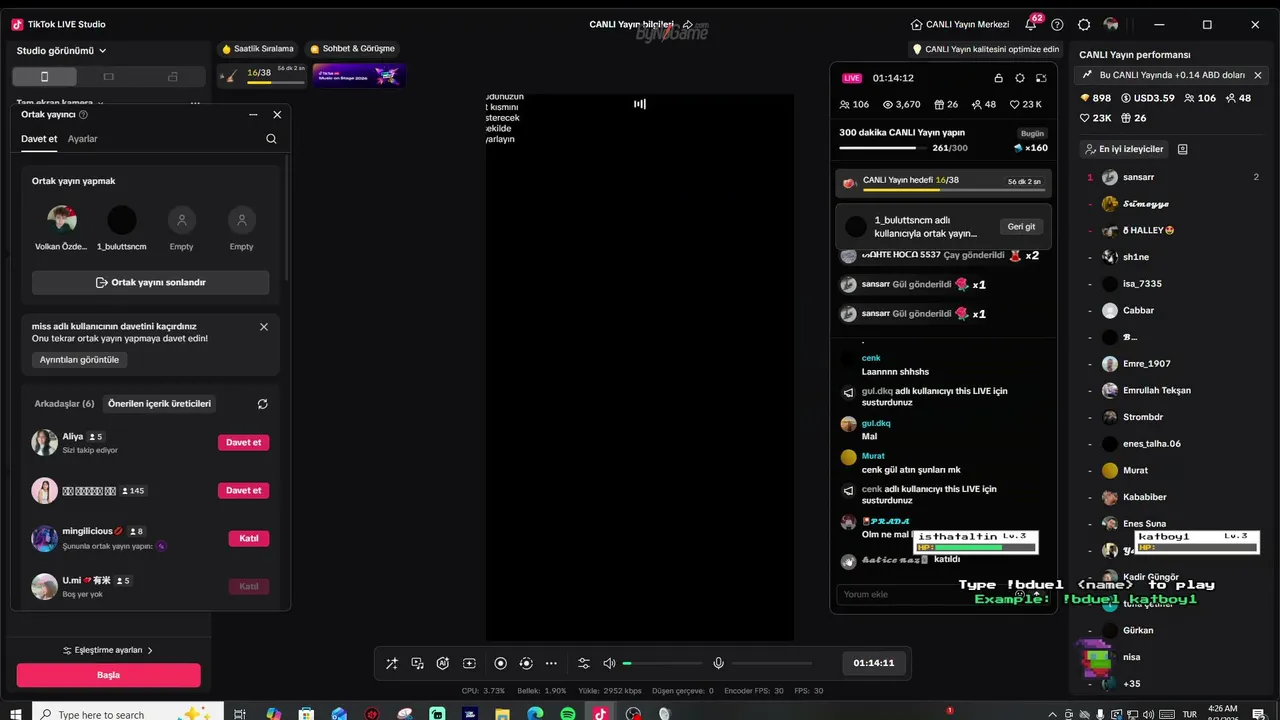Select the 1_buluttsncm co-host avatar
1280x720 pixels.
click(122, 220)
